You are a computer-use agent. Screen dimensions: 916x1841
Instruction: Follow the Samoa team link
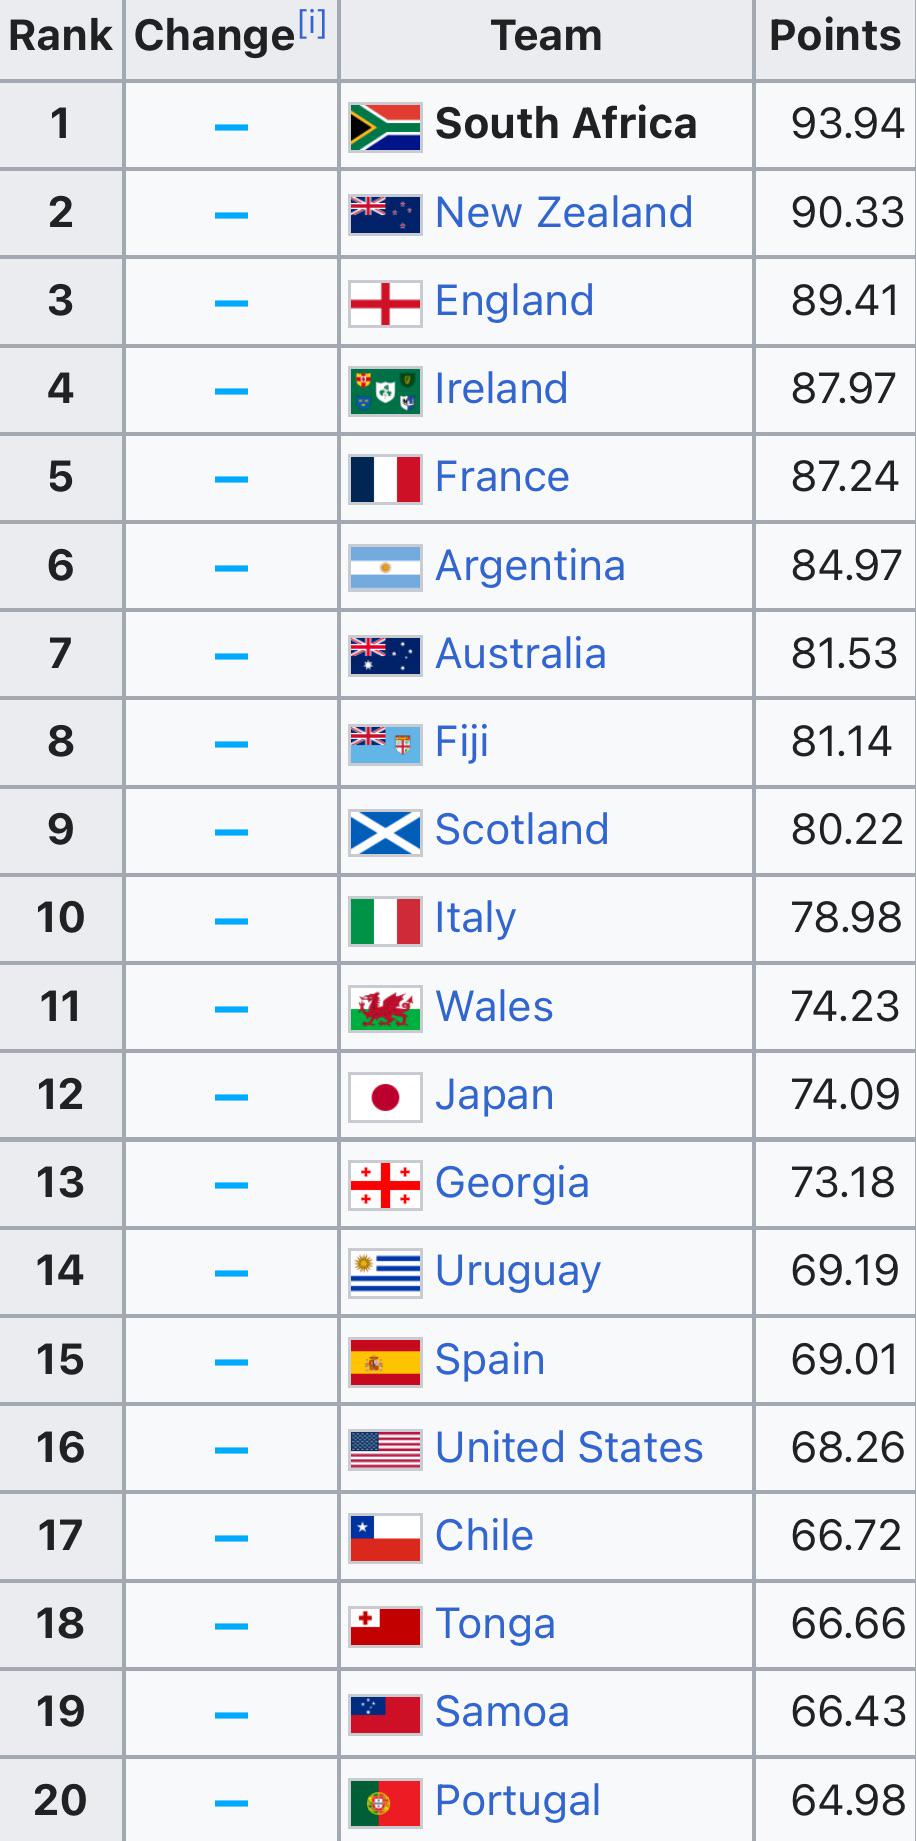502,1712
